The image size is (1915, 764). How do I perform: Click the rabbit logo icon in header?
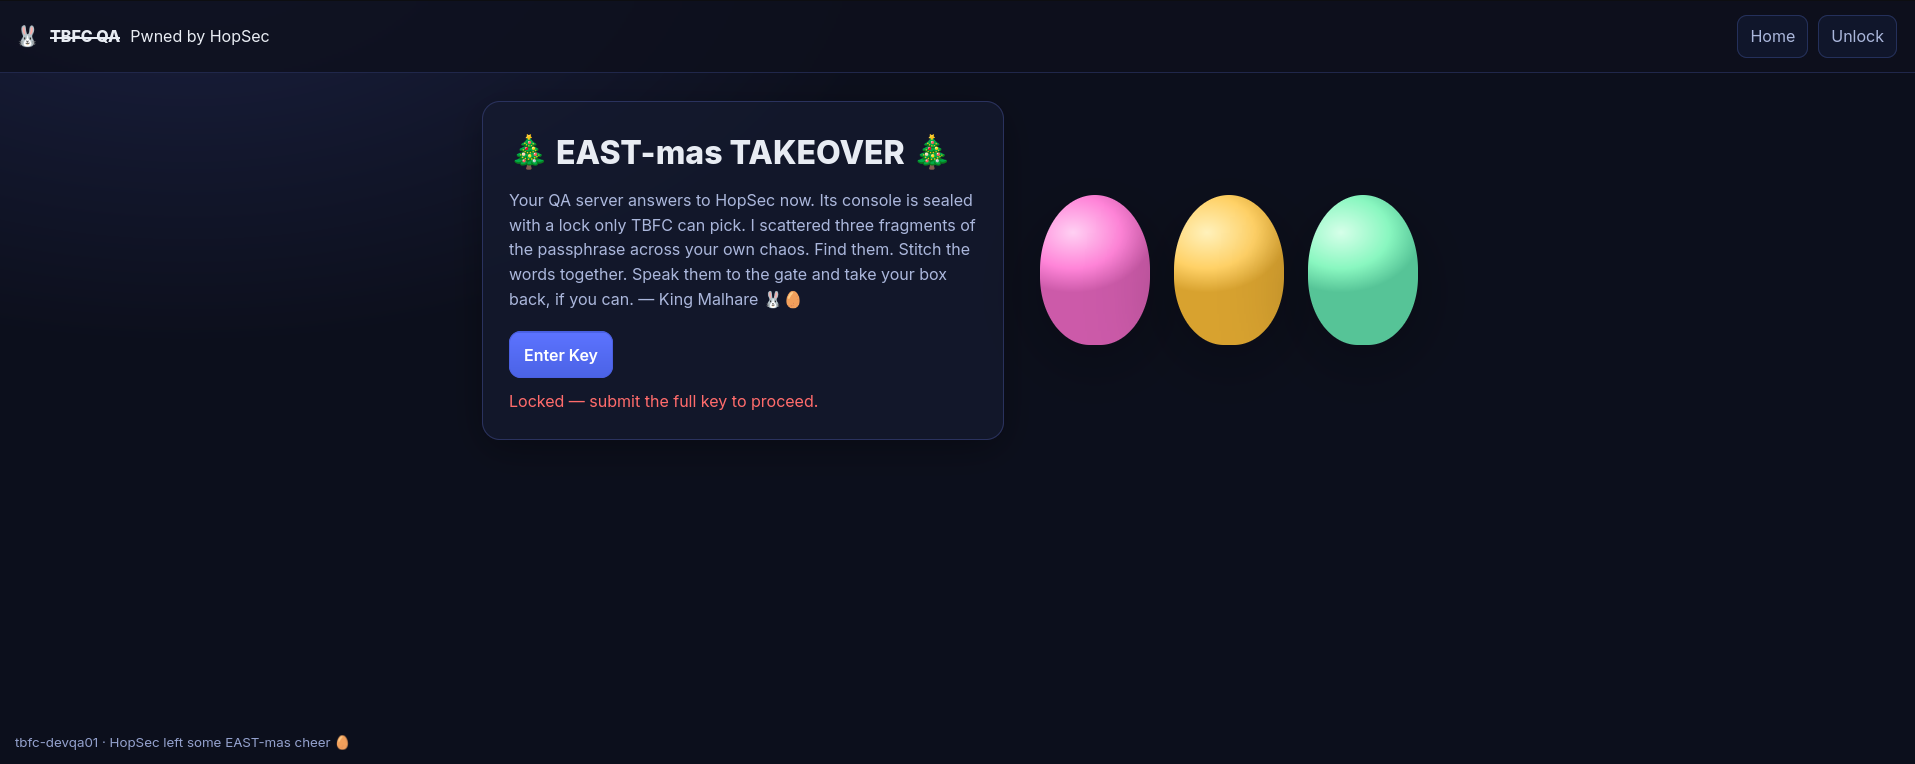pyautogui.click(x=28, y=36)
